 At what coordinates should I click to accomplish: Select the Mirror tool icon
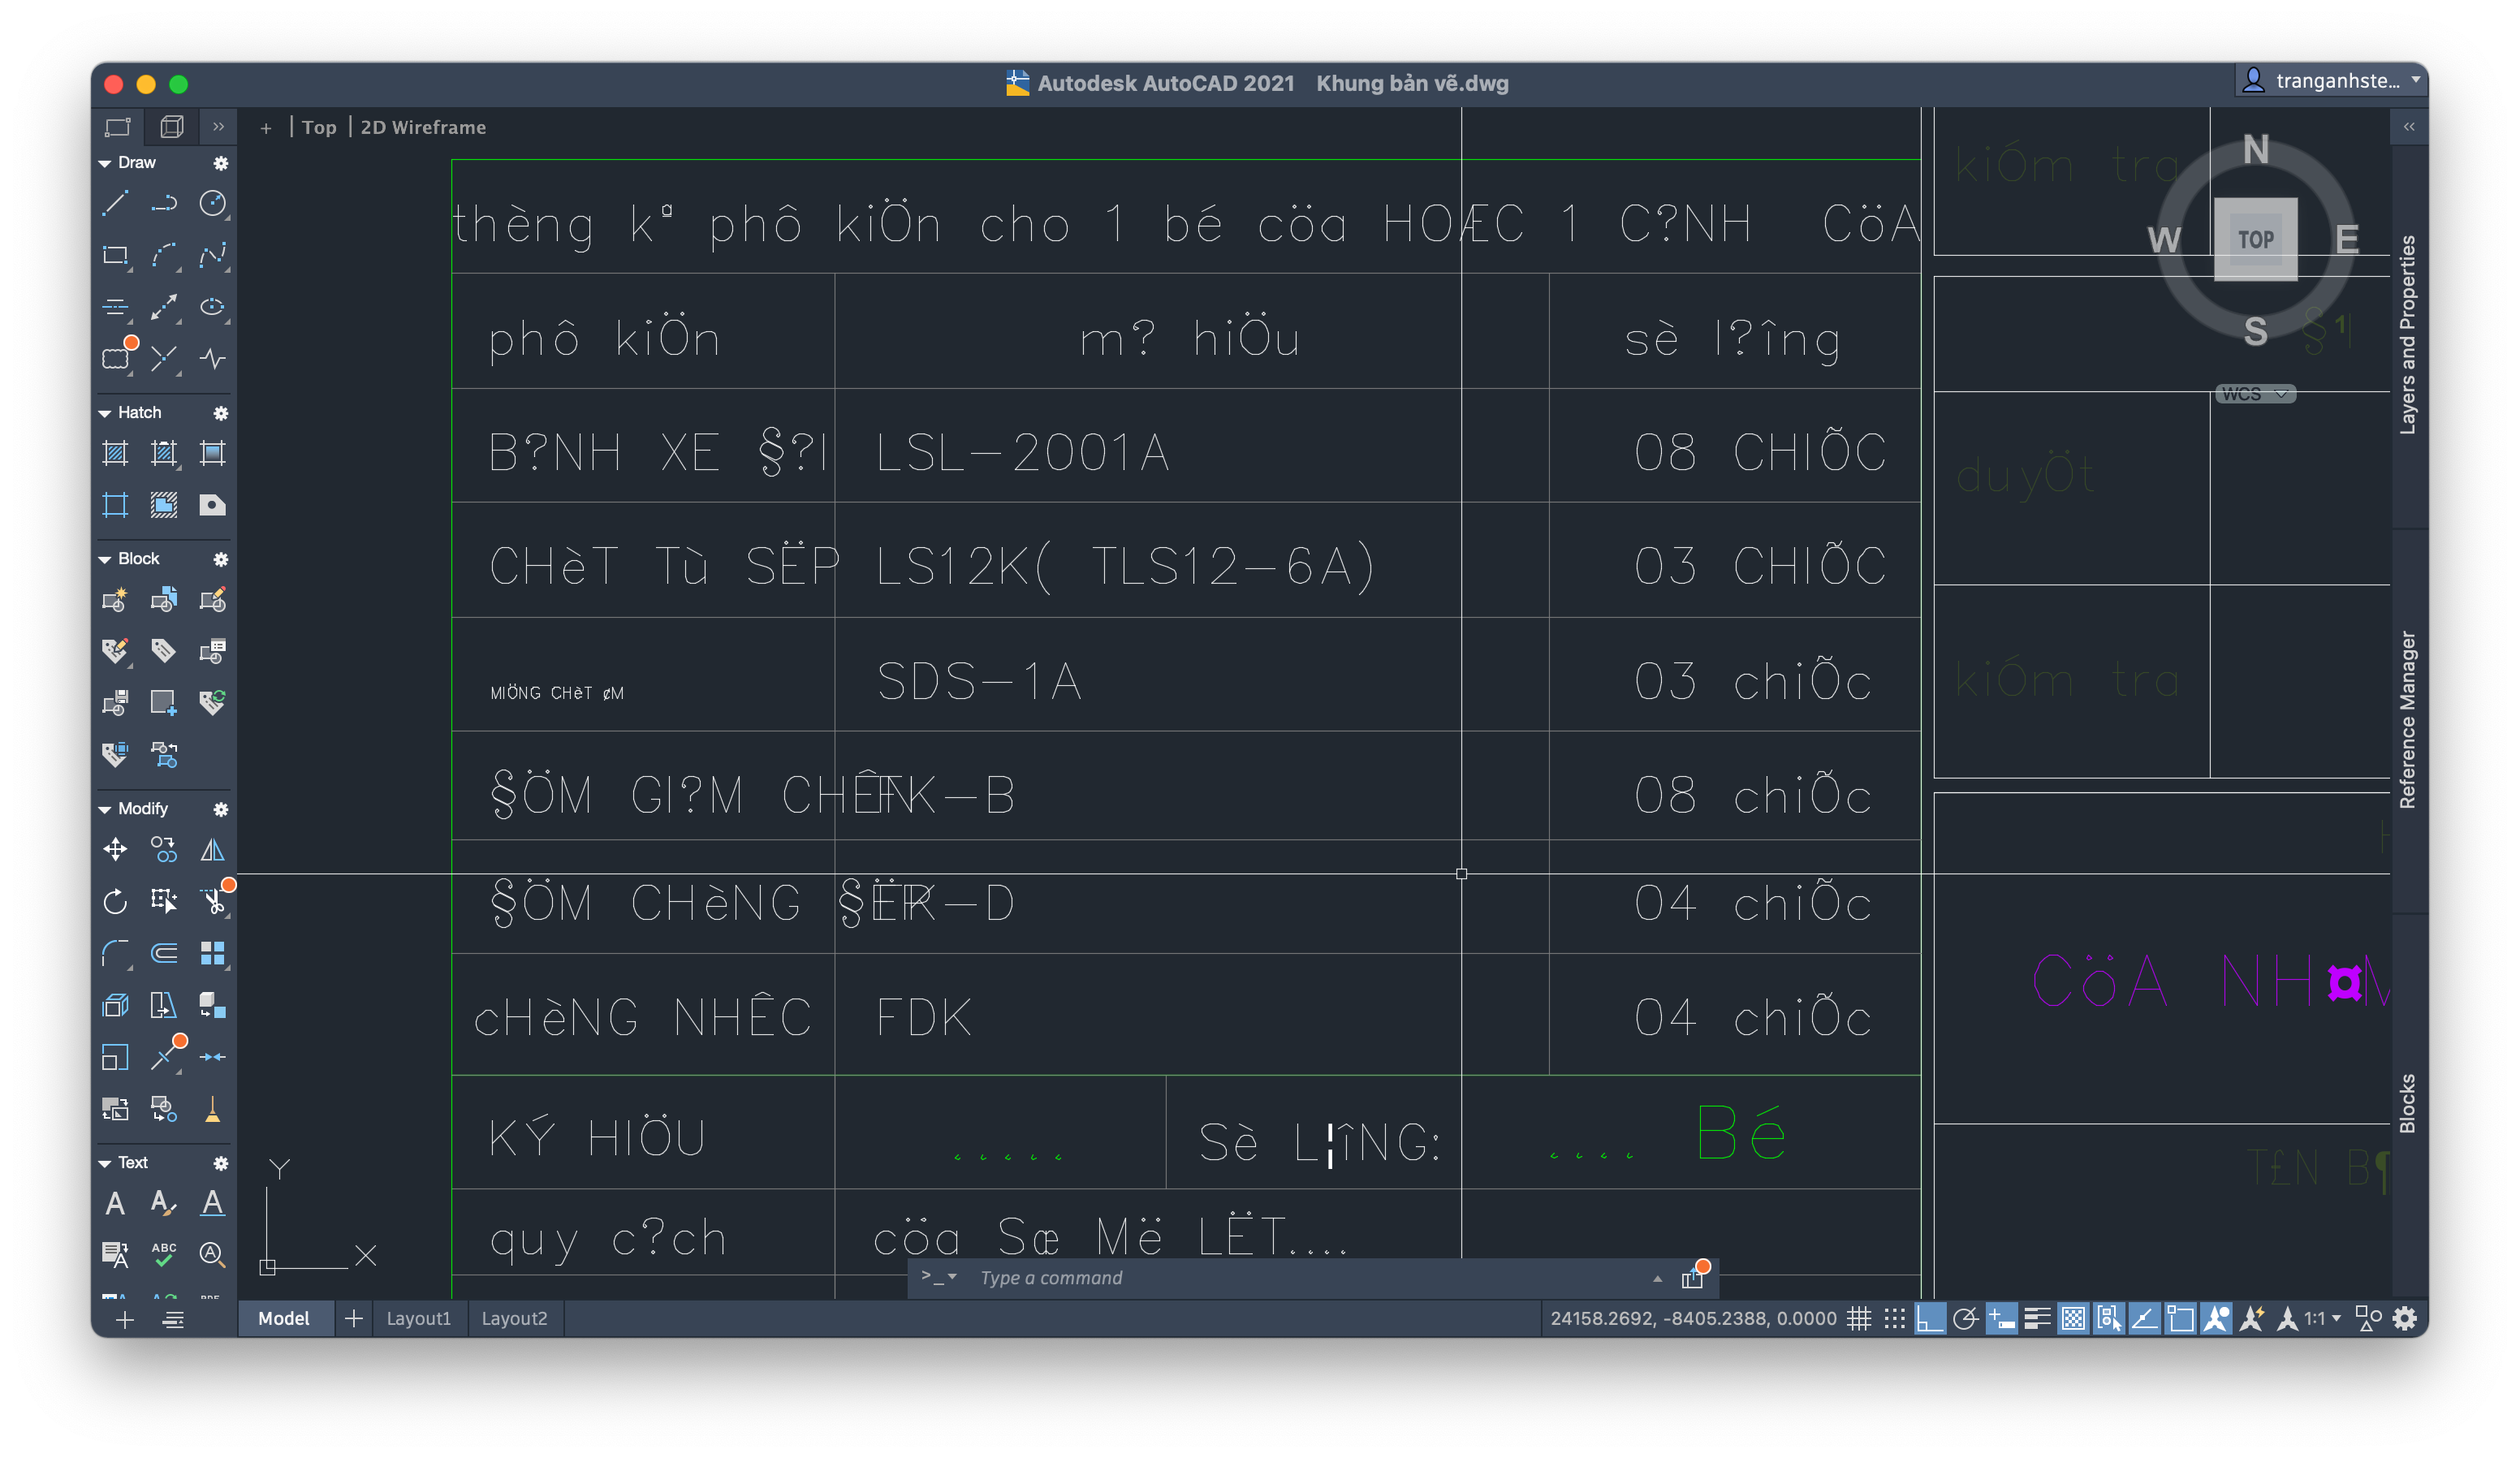pos(212,850)
